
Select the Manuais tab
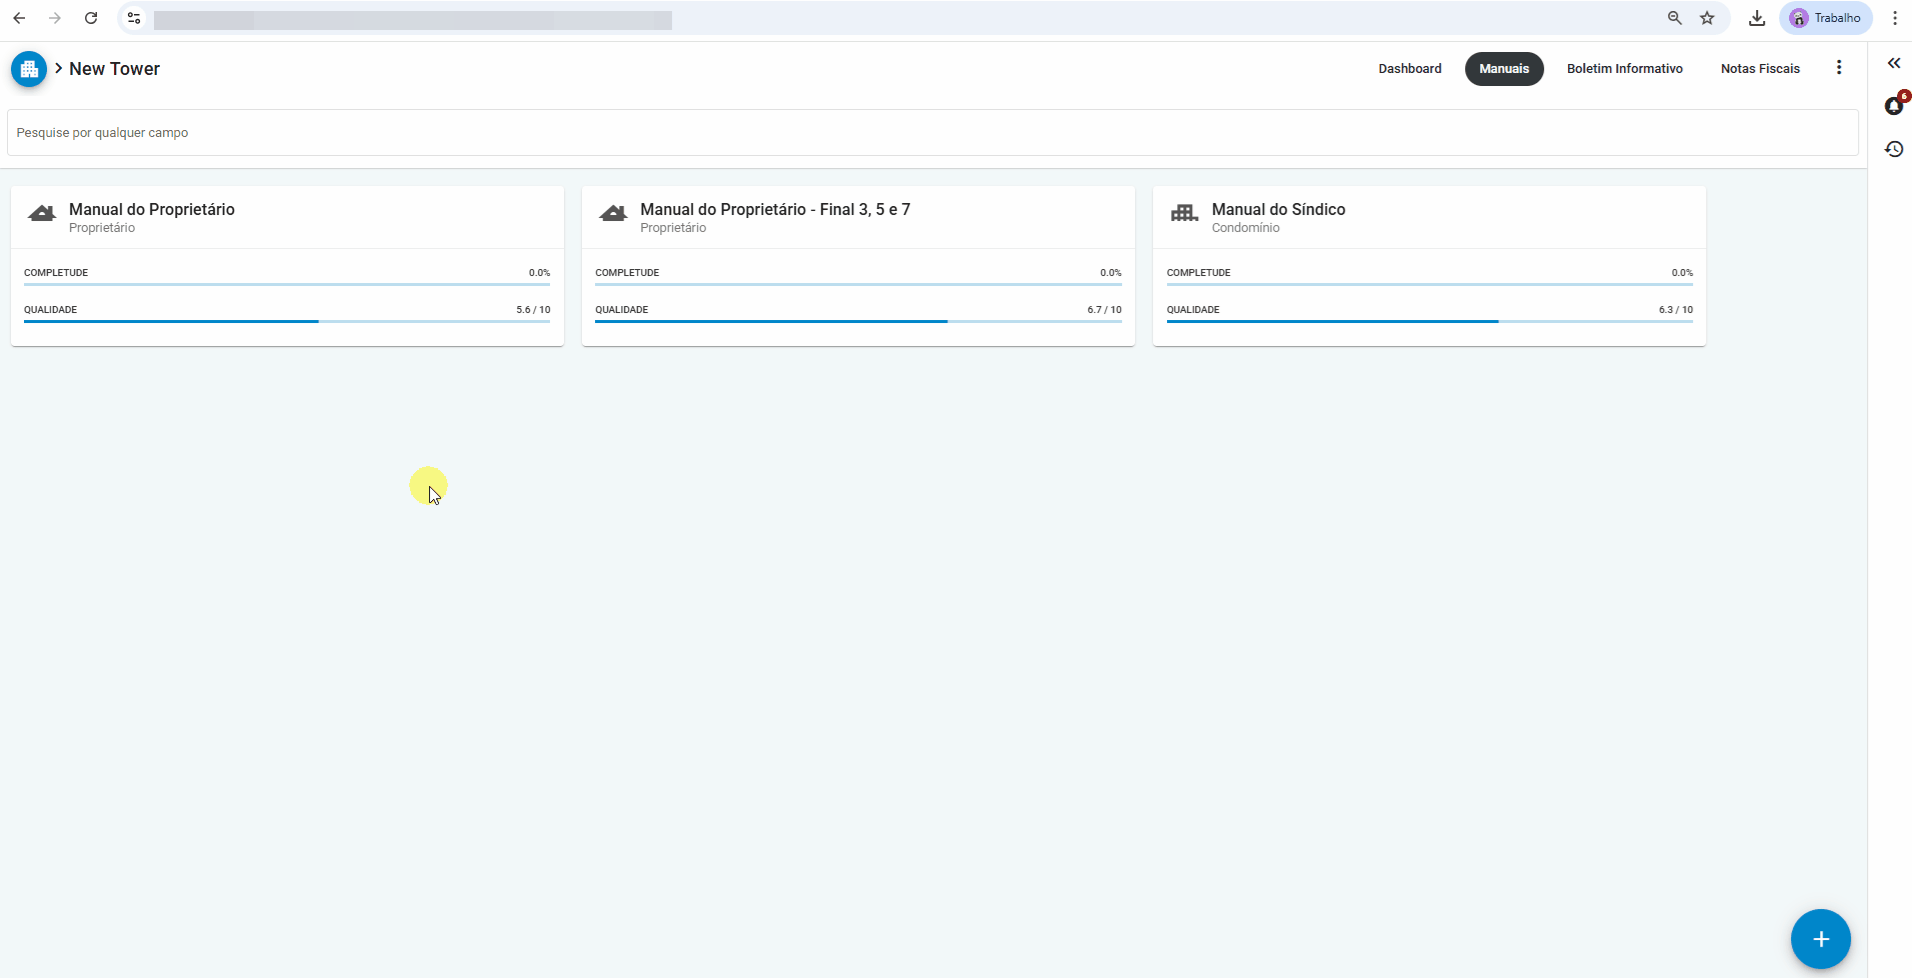point(1504,69)
